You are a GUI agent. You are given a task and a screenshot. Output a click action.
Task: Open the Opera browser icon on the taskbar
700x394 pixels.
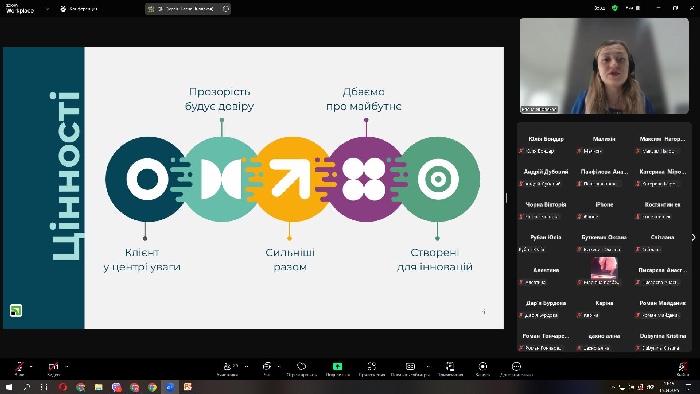point(62,387)
